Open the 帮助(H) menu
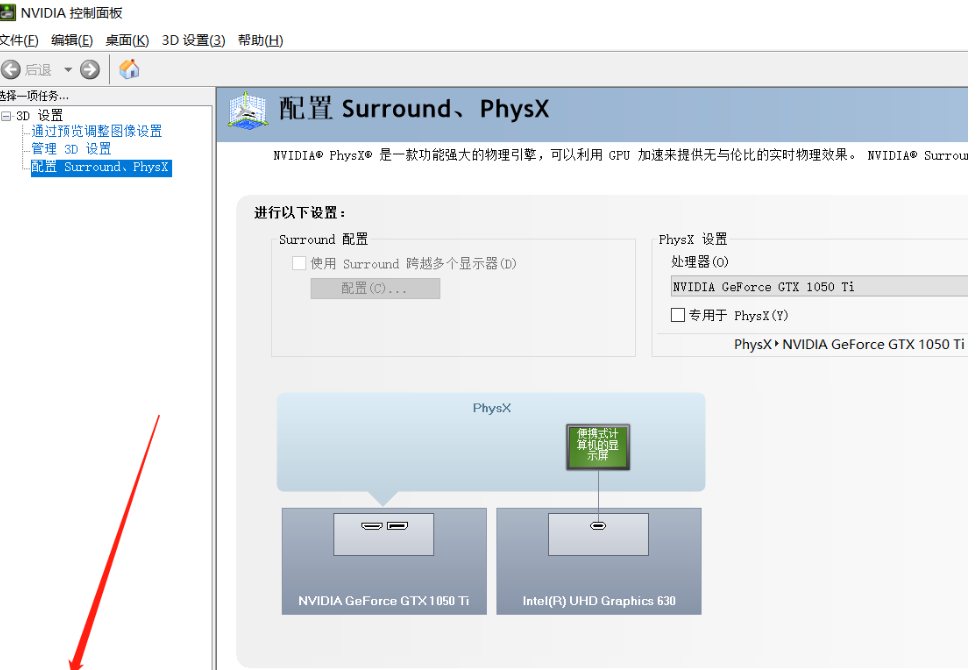This screenshot has height=670, width=977. click(260, 41)
